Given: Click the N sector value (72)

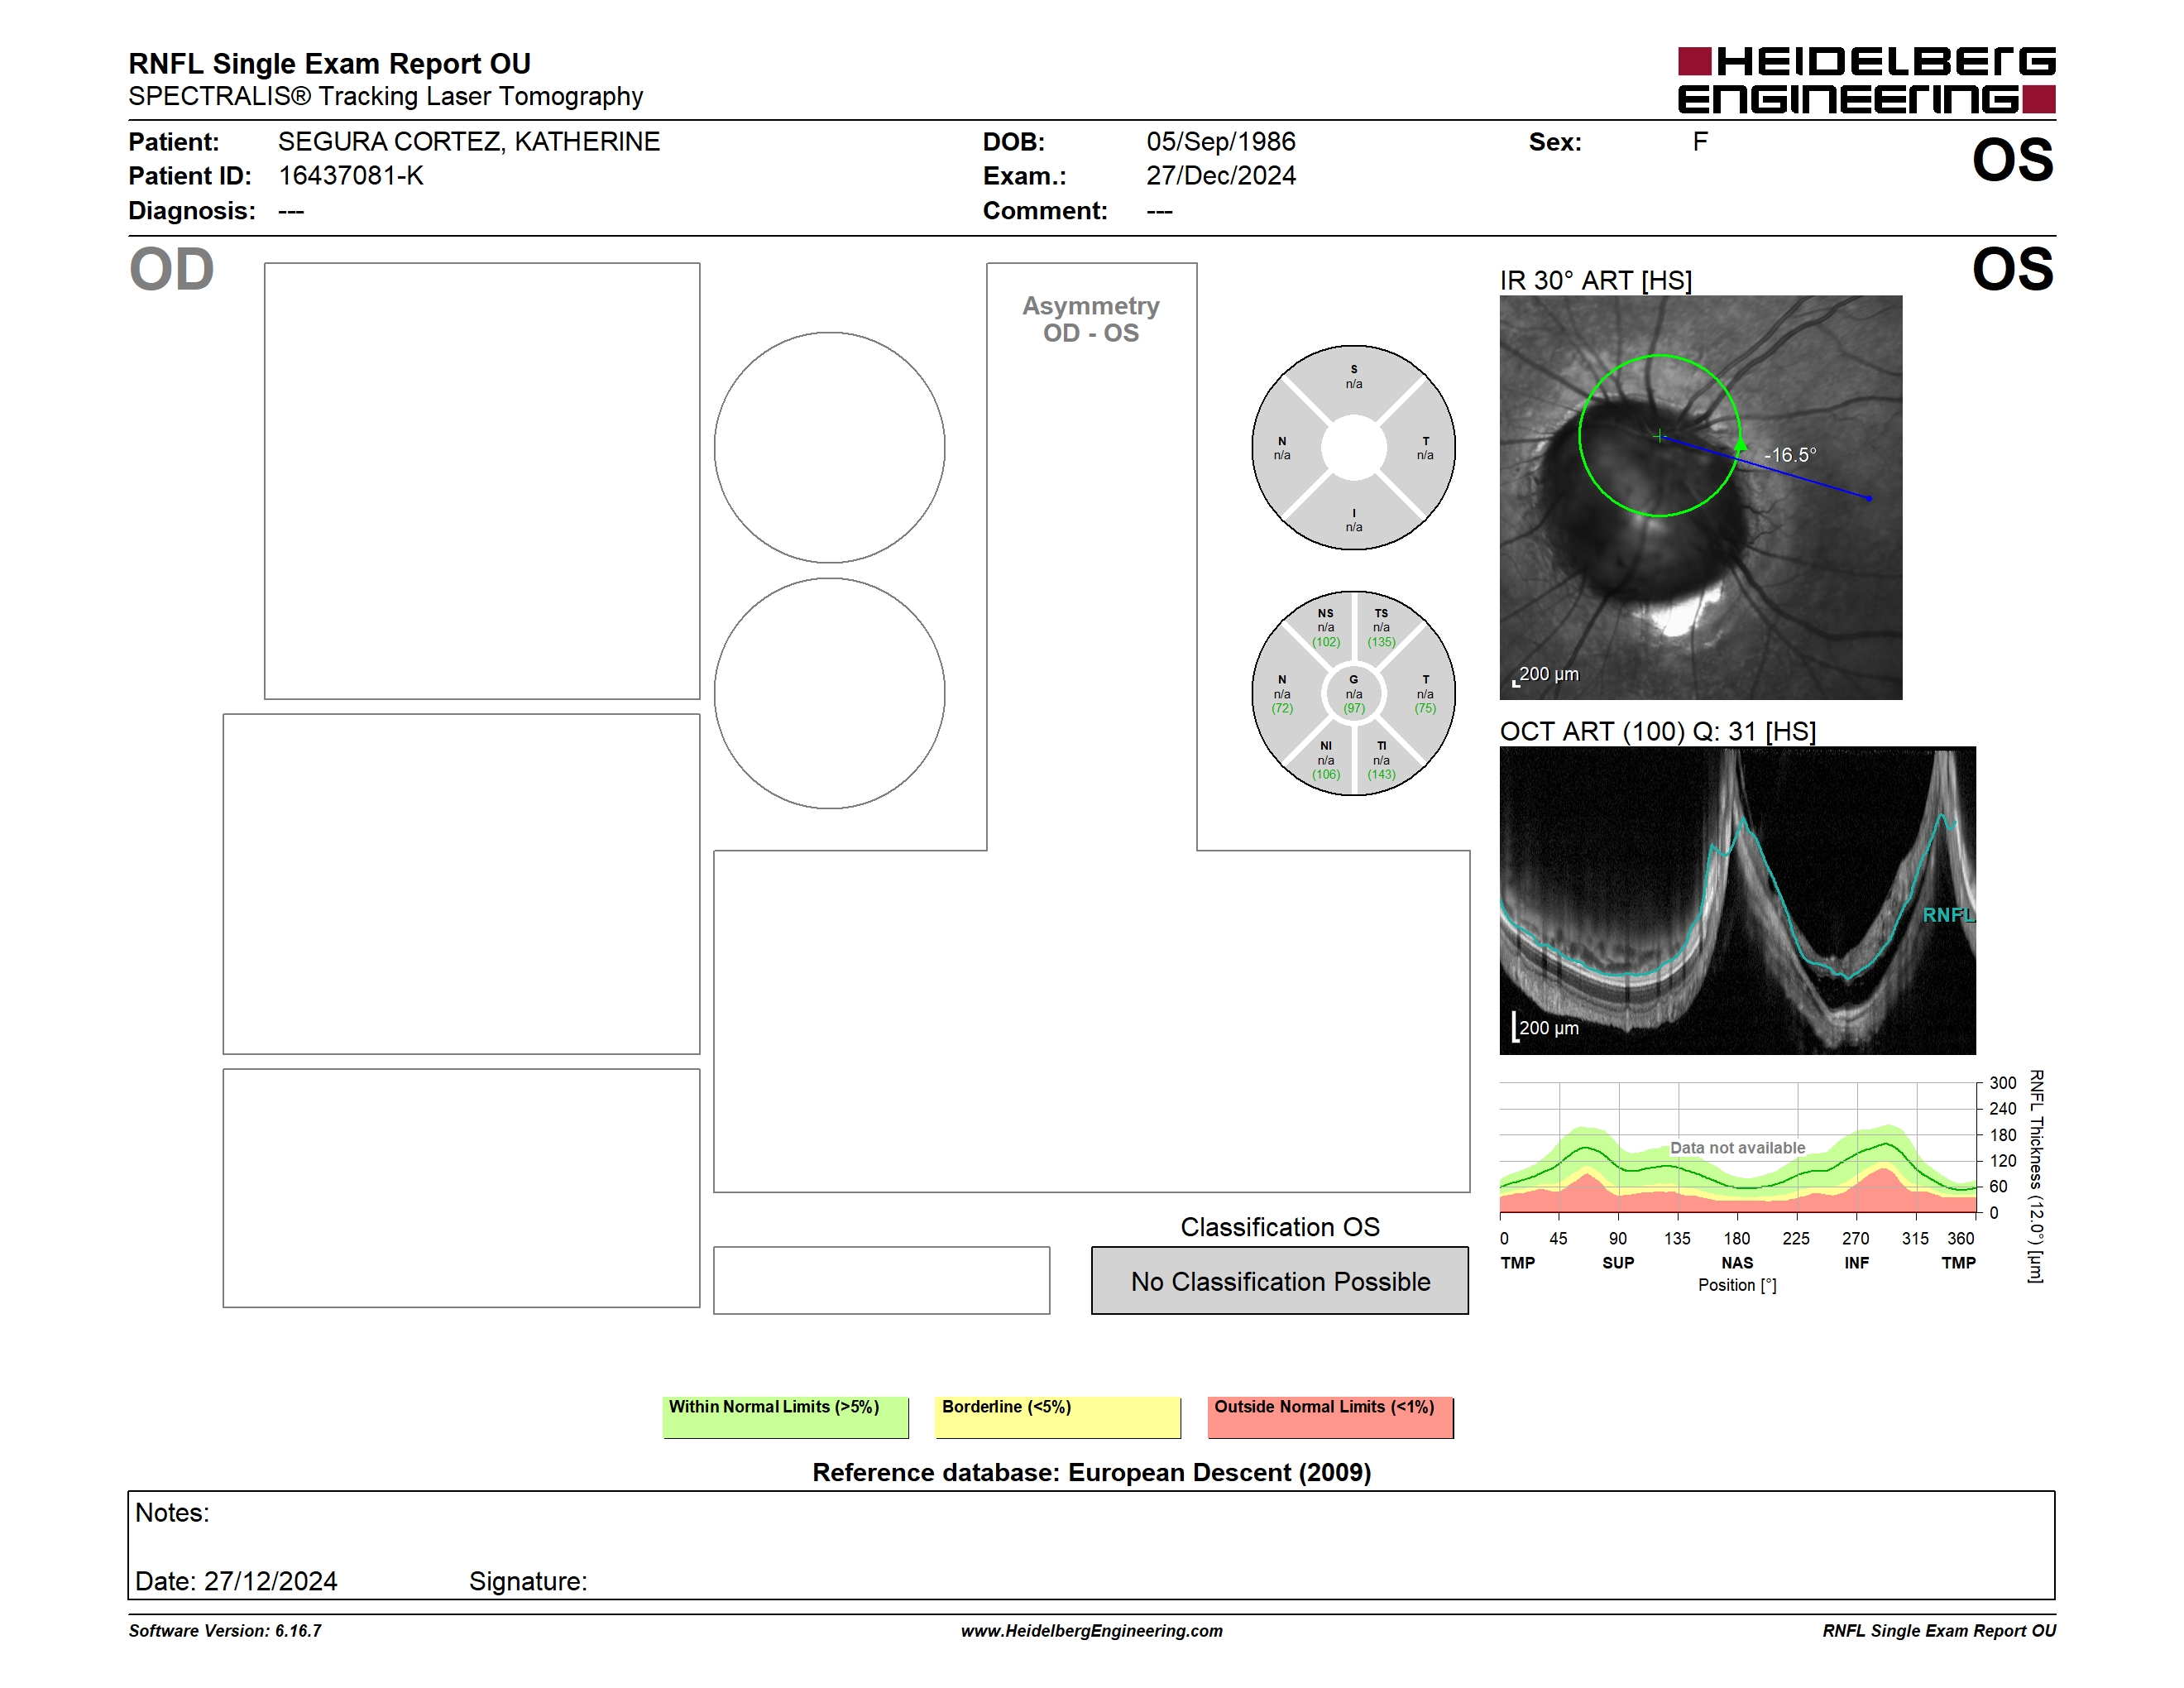Looking at the screenshot, I should coord(1282,708).
